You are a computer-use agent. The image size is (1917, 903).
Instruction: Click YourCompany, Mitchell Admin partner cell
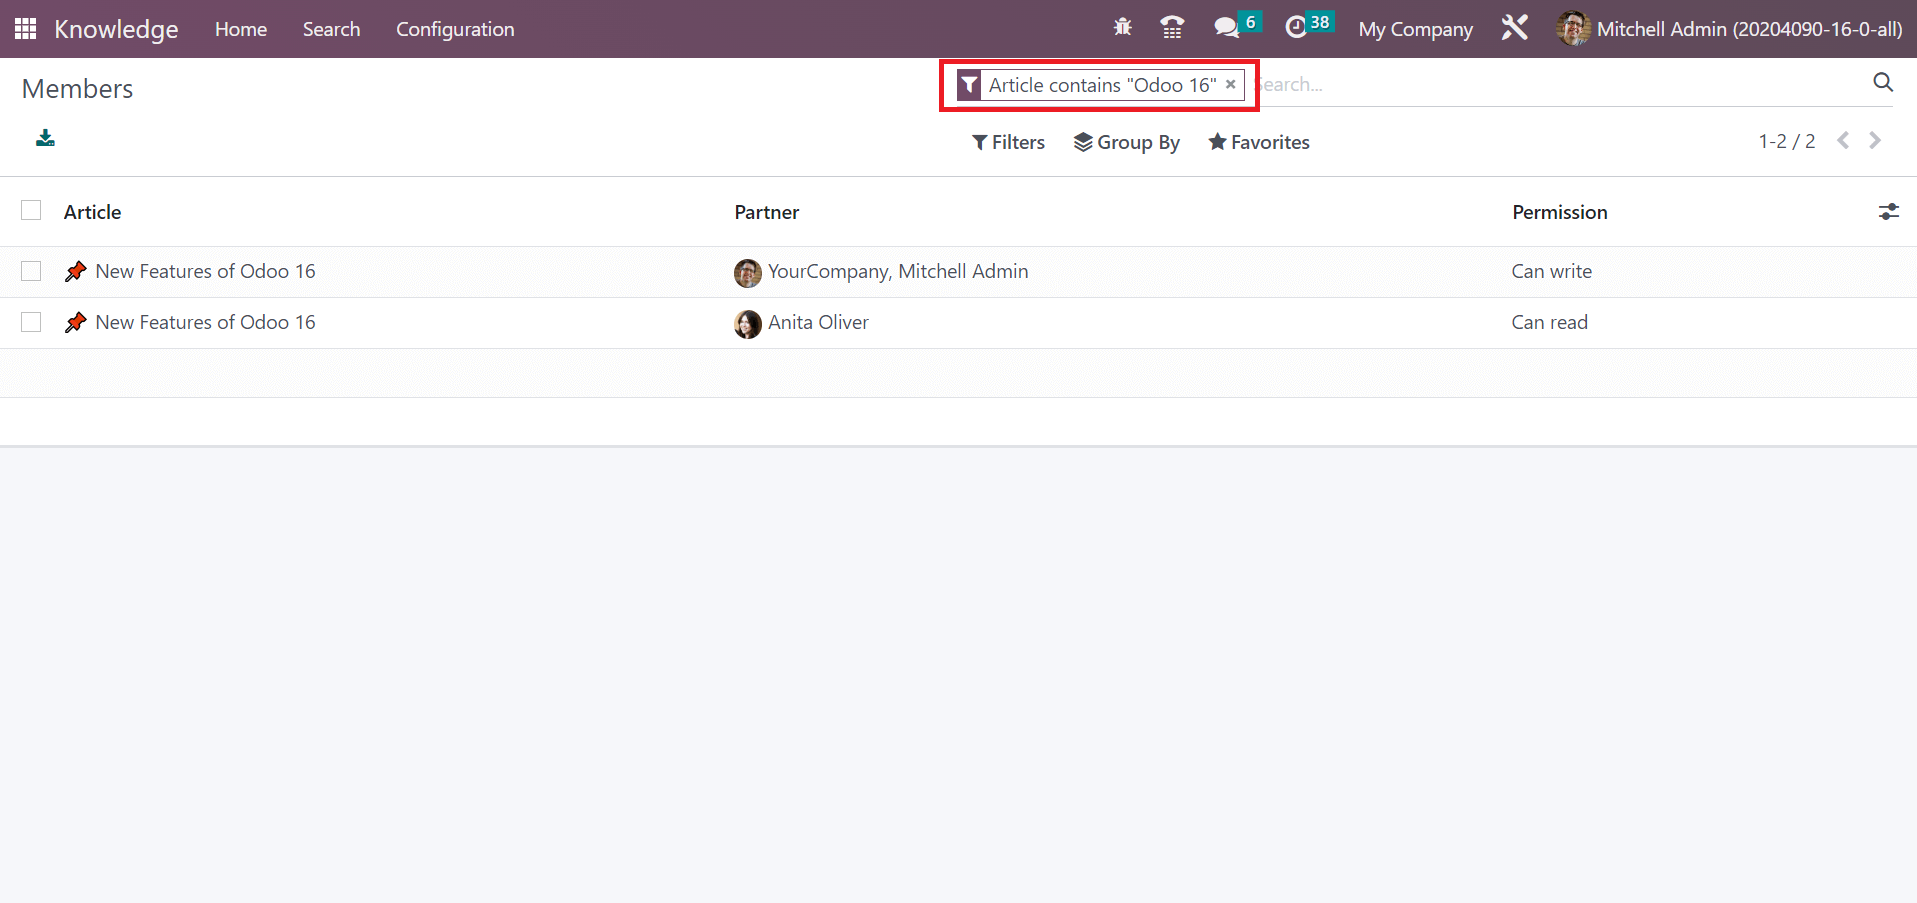(898, 271)
